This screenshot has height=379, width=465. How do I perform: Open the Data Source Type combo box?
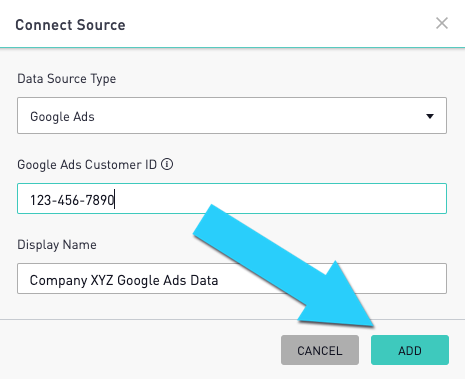click(x=232, y=116)
